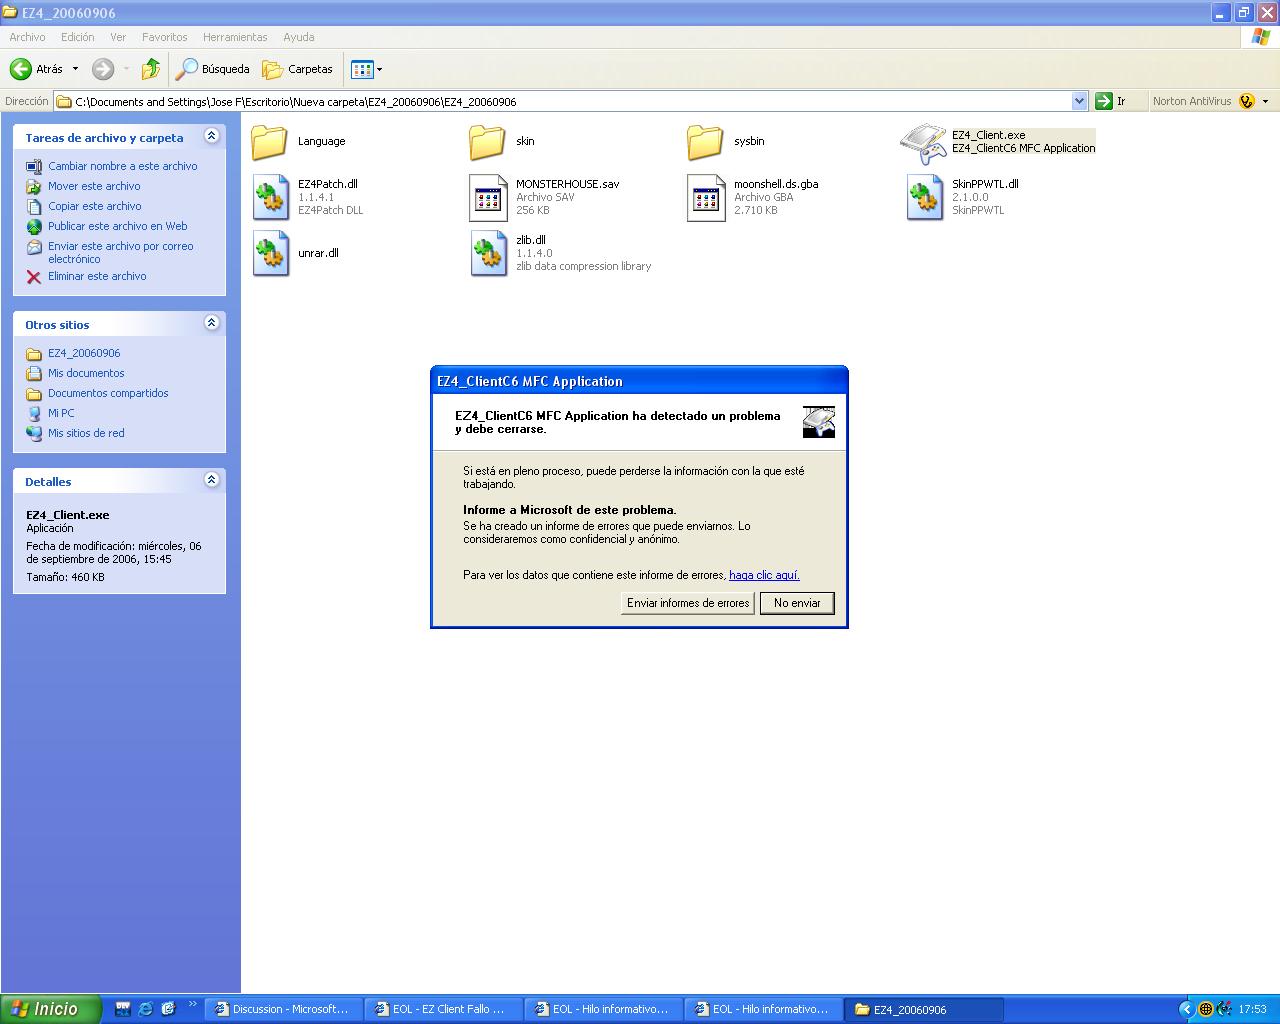Click 'Copiar este archivo' link
Viewport: 1280px width, 1024px height.
(x=95, y=206)
